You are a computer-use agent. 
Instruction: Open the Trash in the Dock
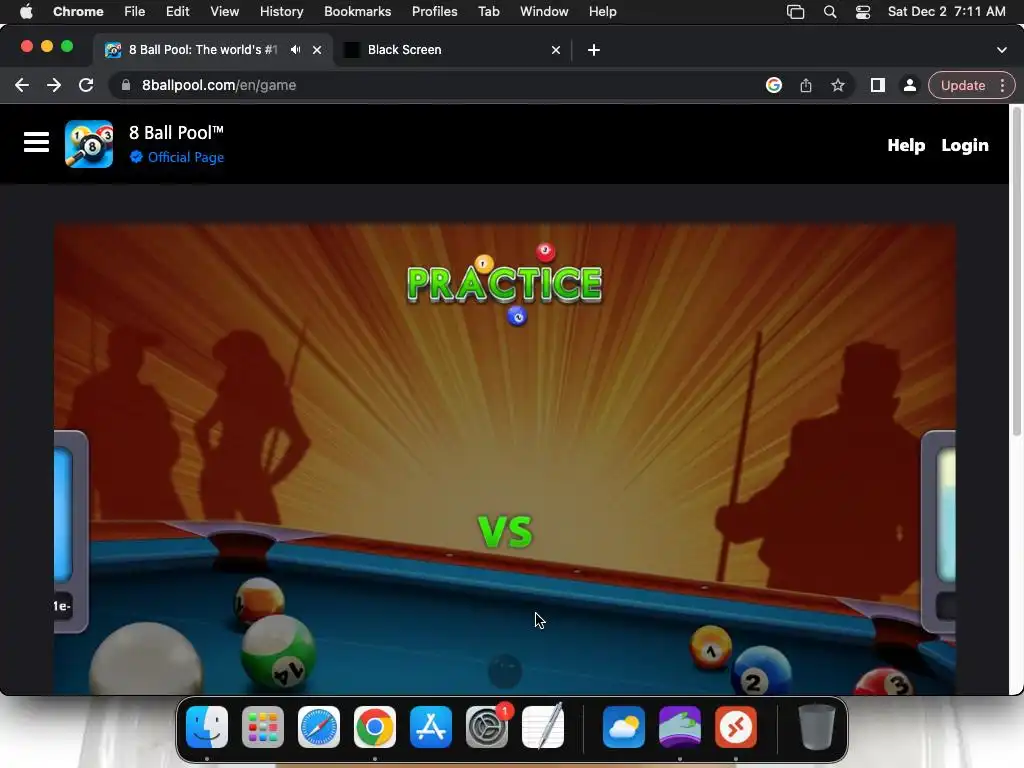(x=816, y=727)
